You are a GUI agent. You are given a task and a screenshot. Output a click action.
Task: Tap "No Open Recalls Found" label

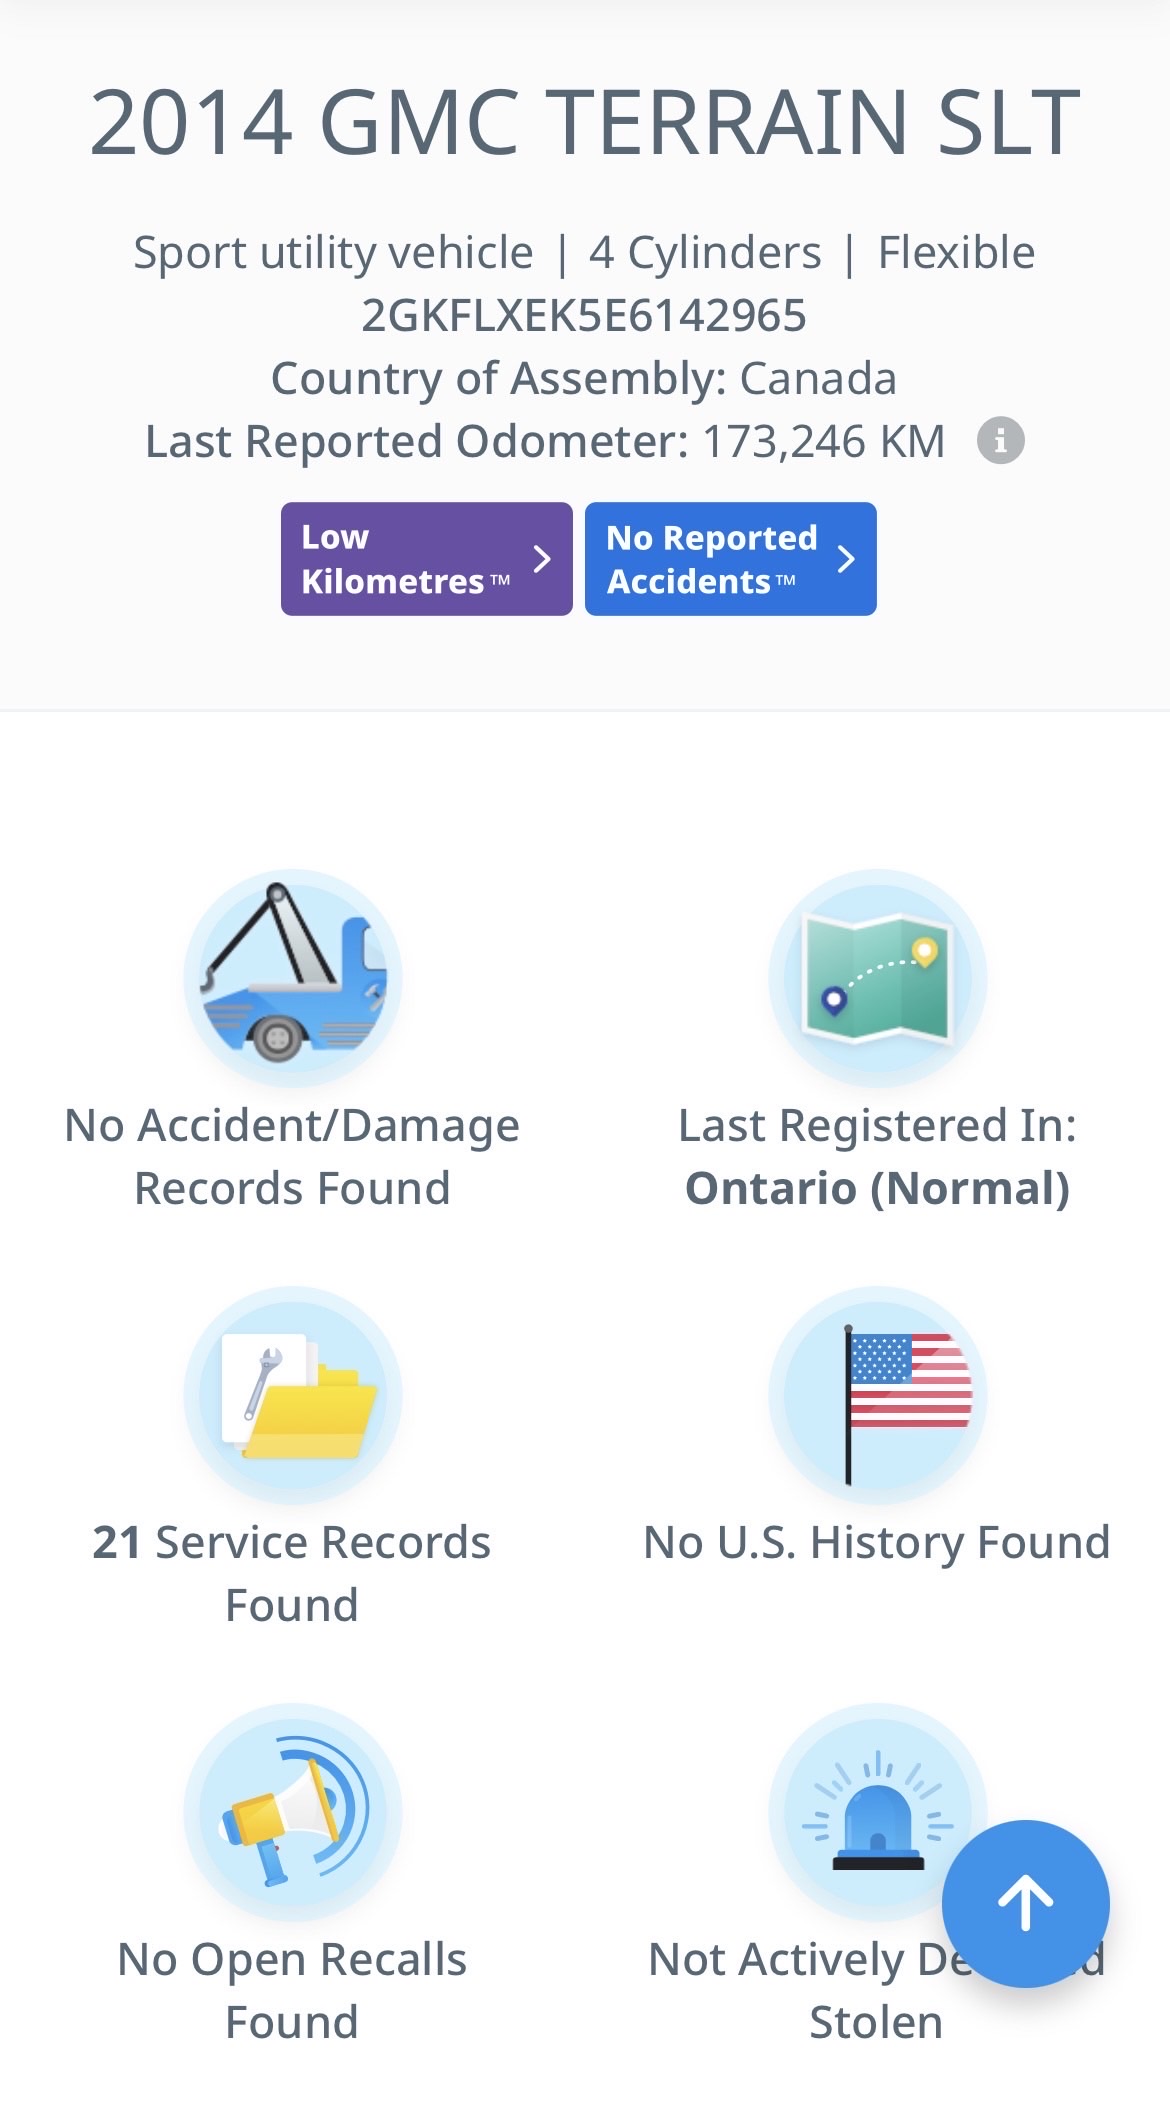point(292,1990)
